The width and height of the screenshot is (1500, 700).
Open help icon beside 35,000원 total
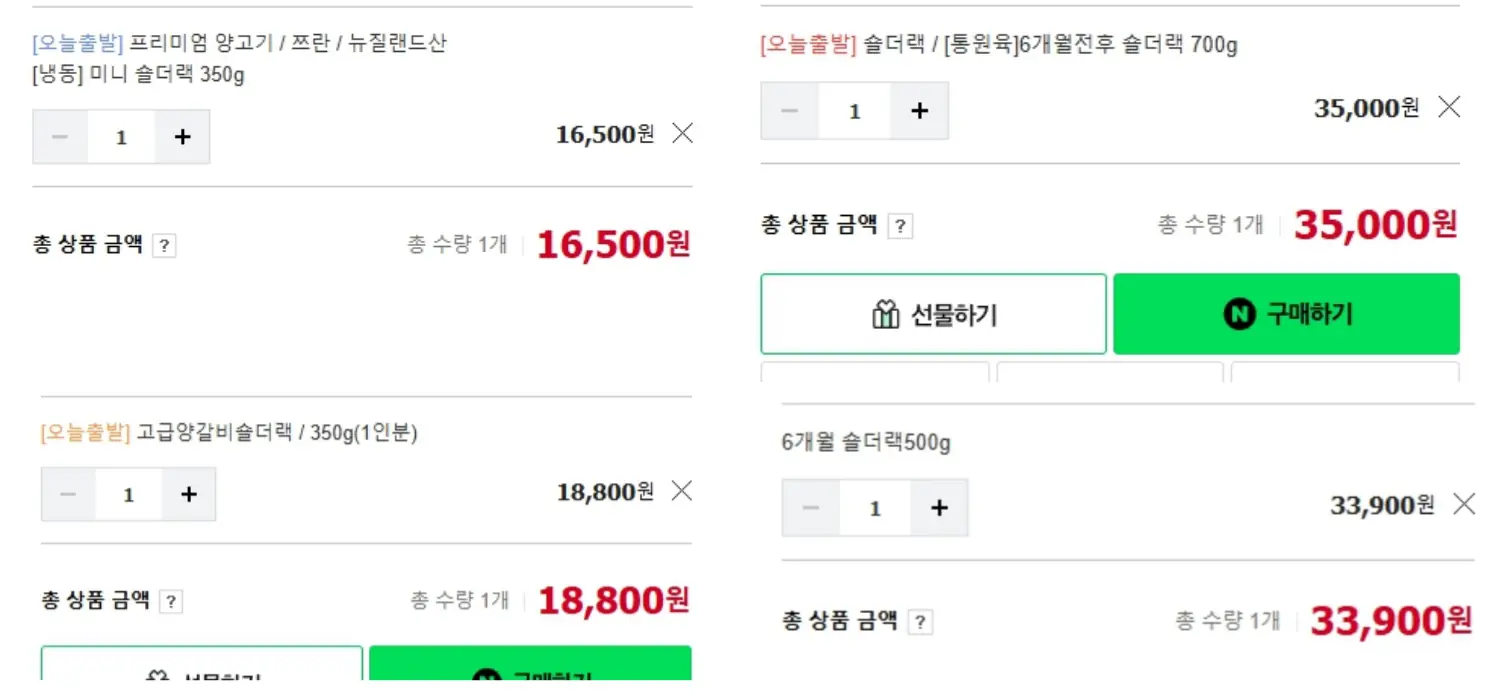pos(900,227)
